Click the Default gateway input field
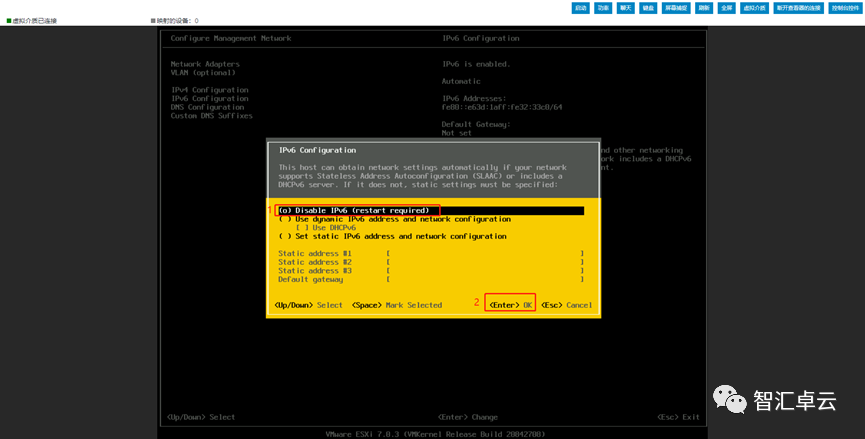The width and height of the screenshot is (865, 439). coord(485,280)
